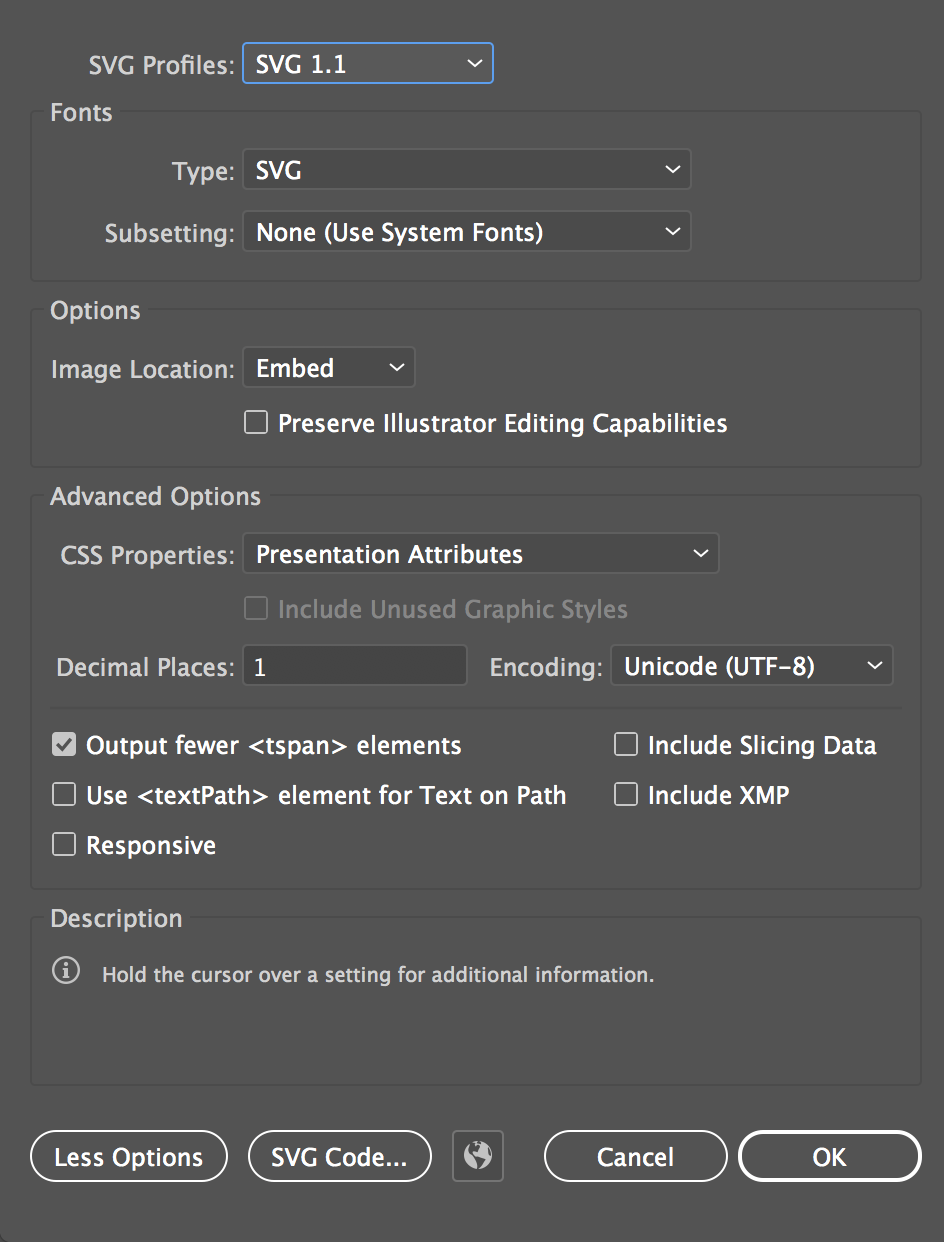Click the info icon in Description section
Image resolution: width=944 pixels, height=1242 pixels.
click(x=66, y=971)
